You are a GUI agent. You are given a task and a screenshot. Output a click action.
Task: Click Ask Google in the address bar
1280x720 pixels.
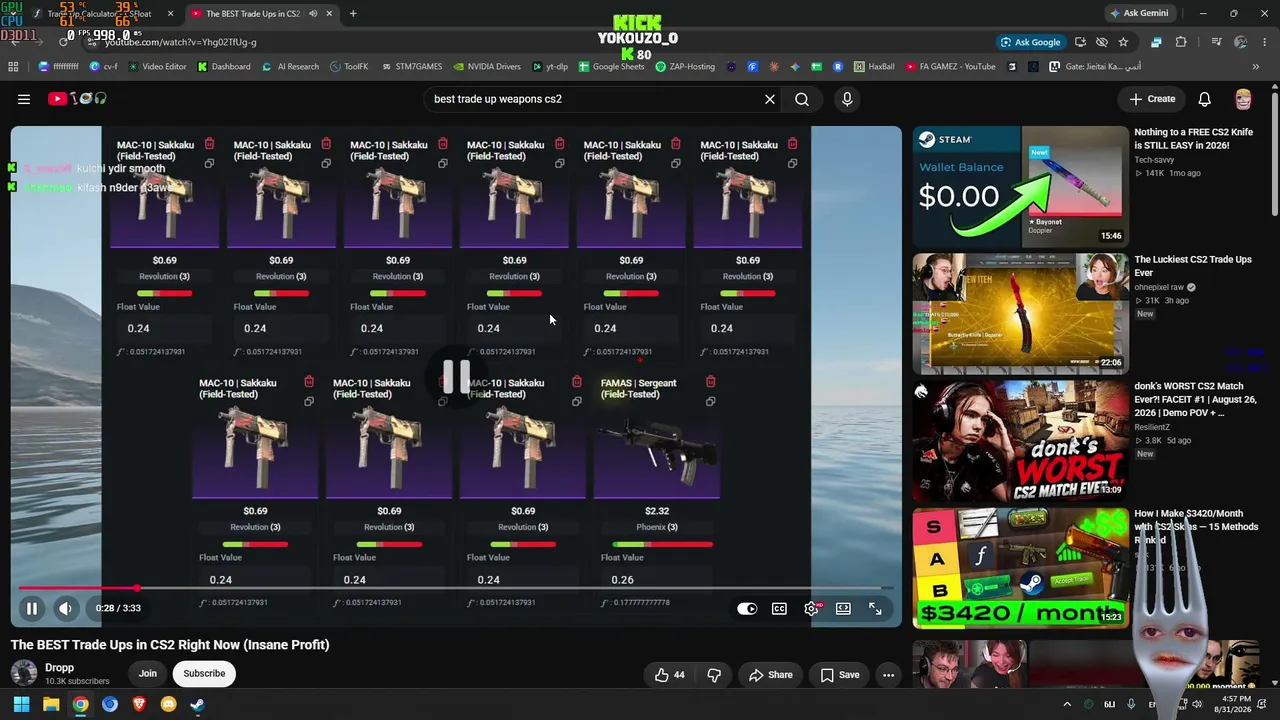tap(1031, 42)
